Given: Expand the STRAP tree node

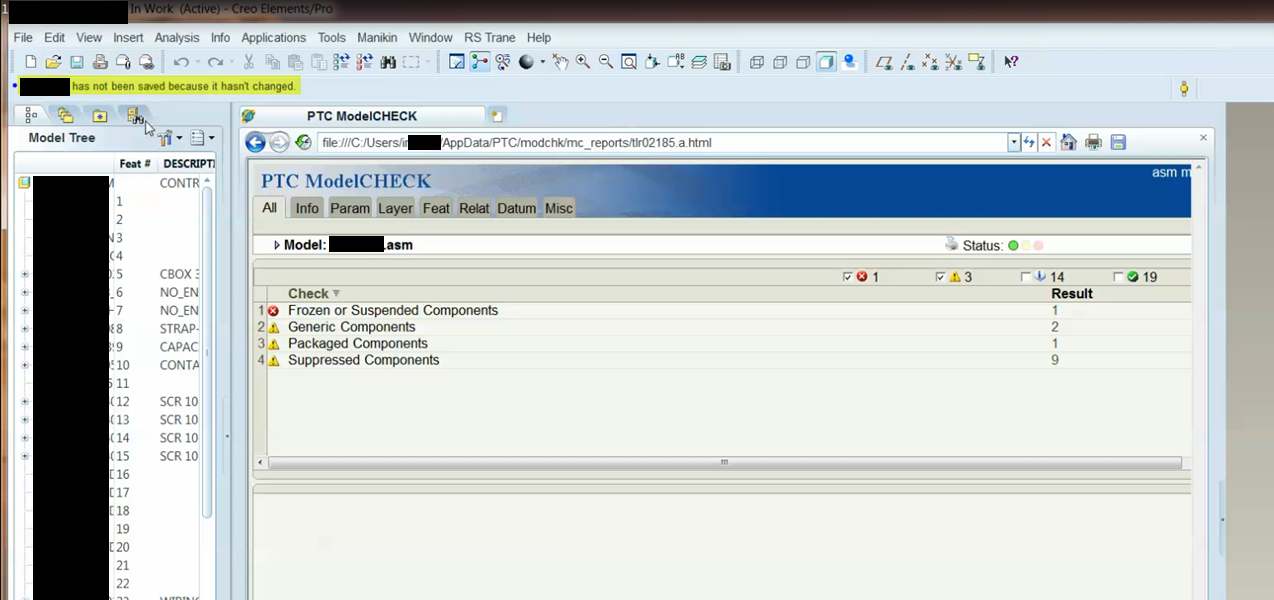Looking at the screenshot, I should point(24,329).
